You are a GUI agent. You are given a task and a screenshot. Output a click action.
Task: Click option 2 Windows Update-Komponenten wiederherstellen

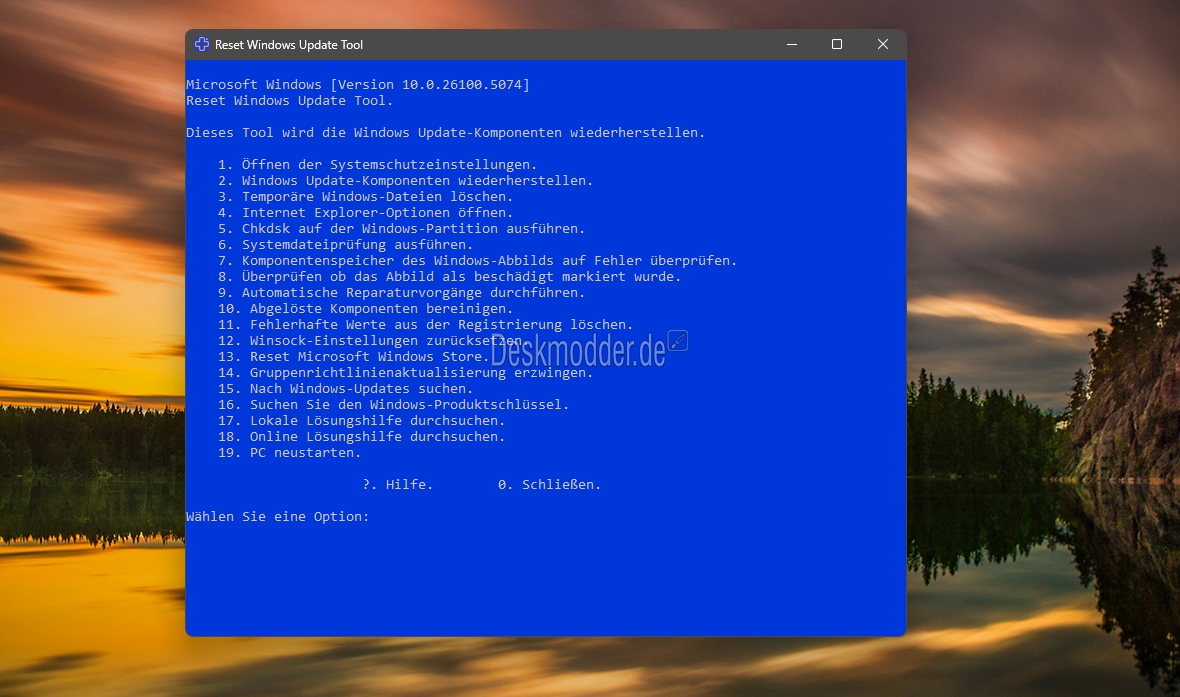click(406, 181)
